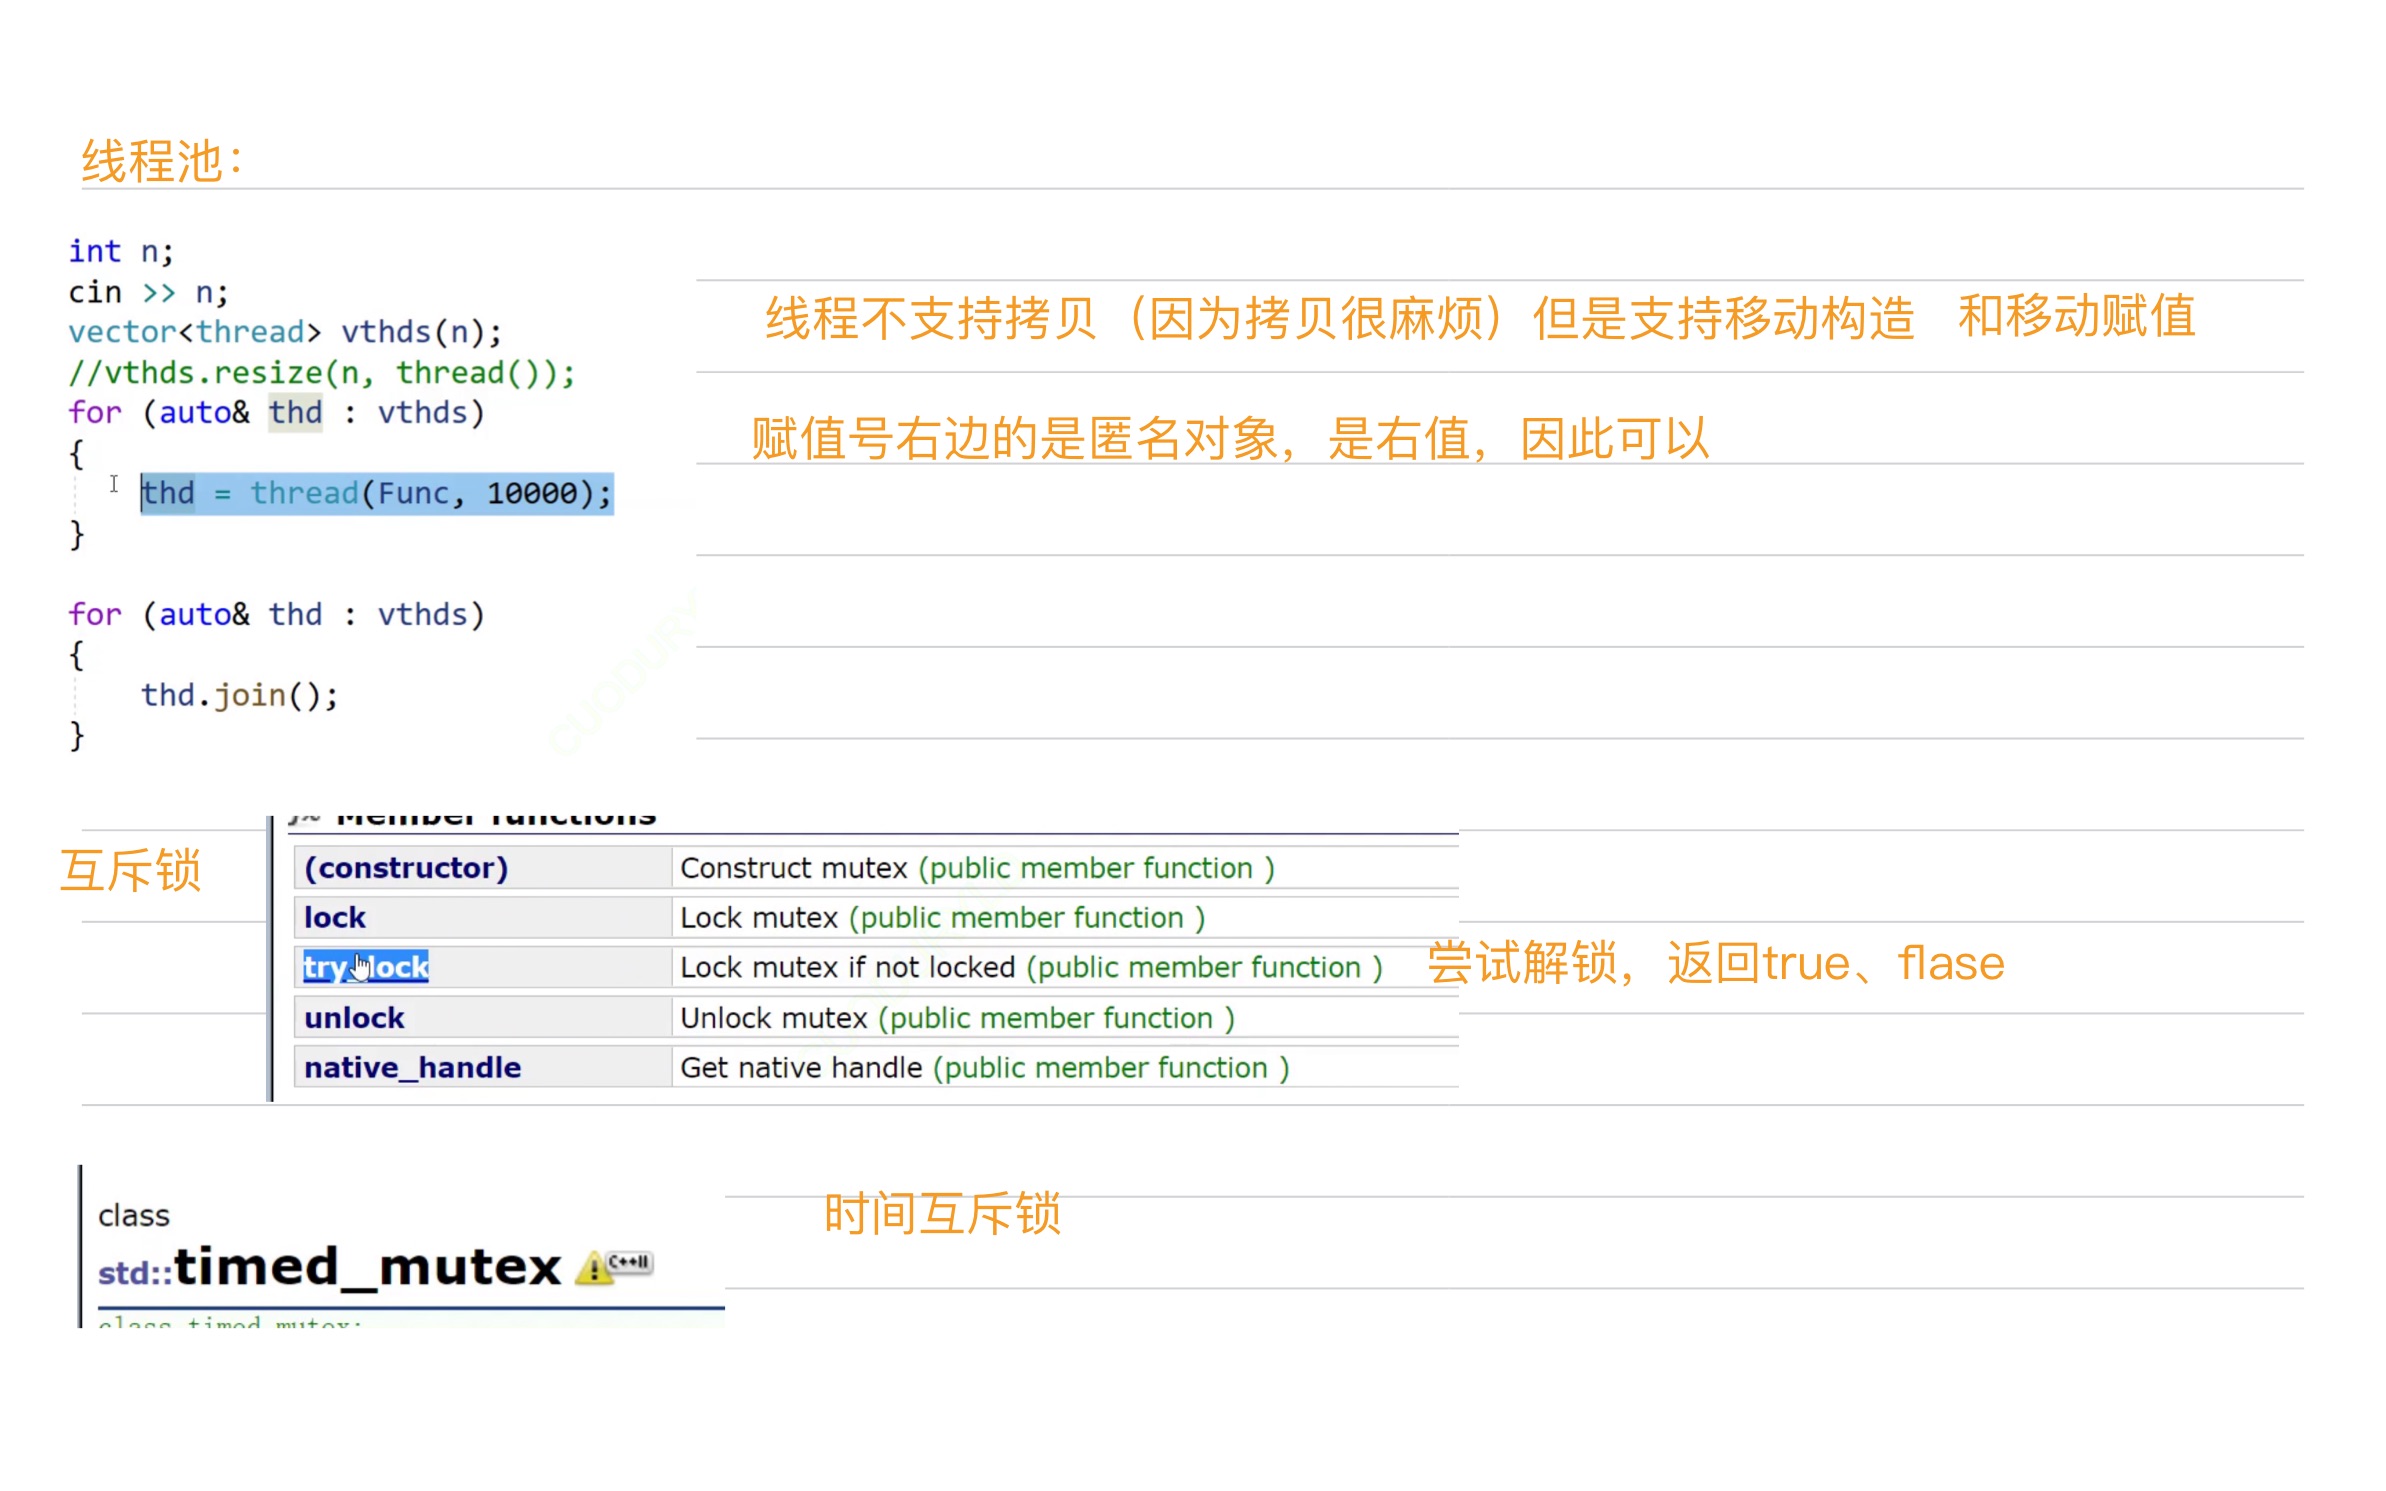This screenshot has width=2386, height=1491.
Task: Click the std:: prefix in the timed_mutex title
Action: pos(134,1272)
